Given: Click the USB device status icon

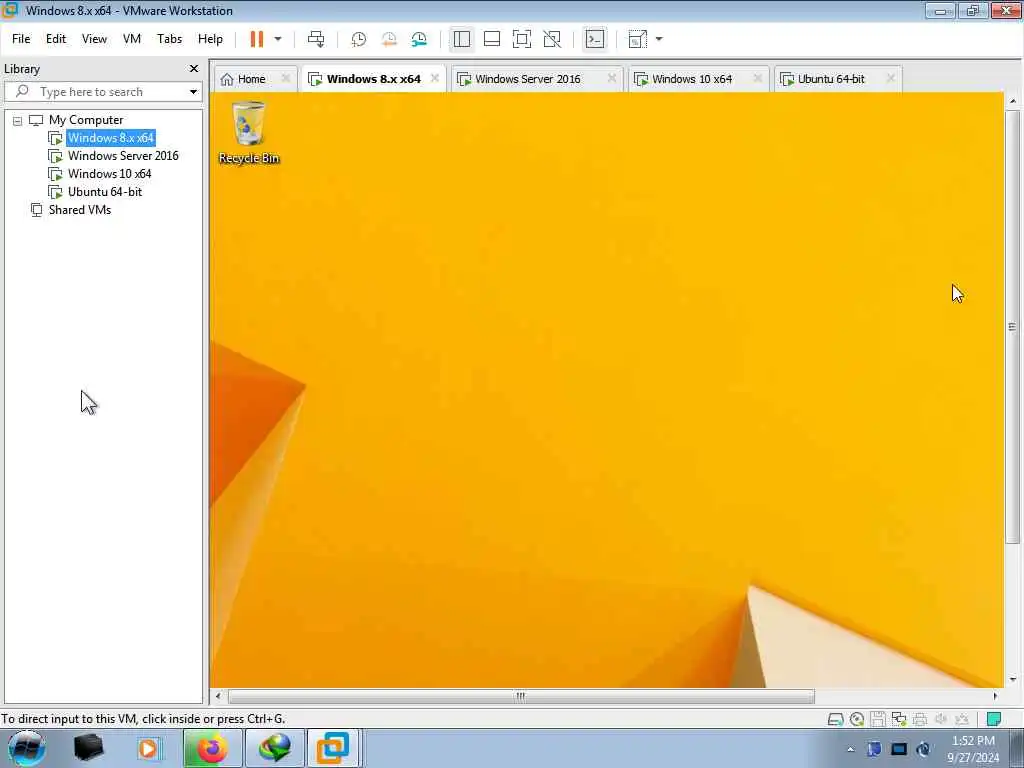Looking at the screenshot, I should pos(962,720).
